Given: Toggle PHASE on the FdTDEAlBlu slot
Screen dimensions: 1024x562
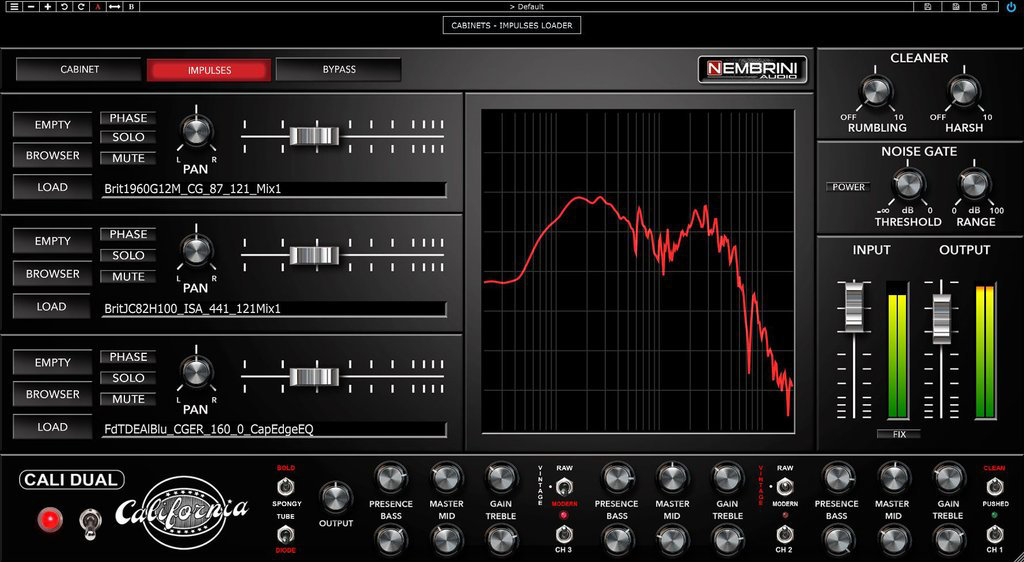Looking at the screenshot, I should (128, 357).
